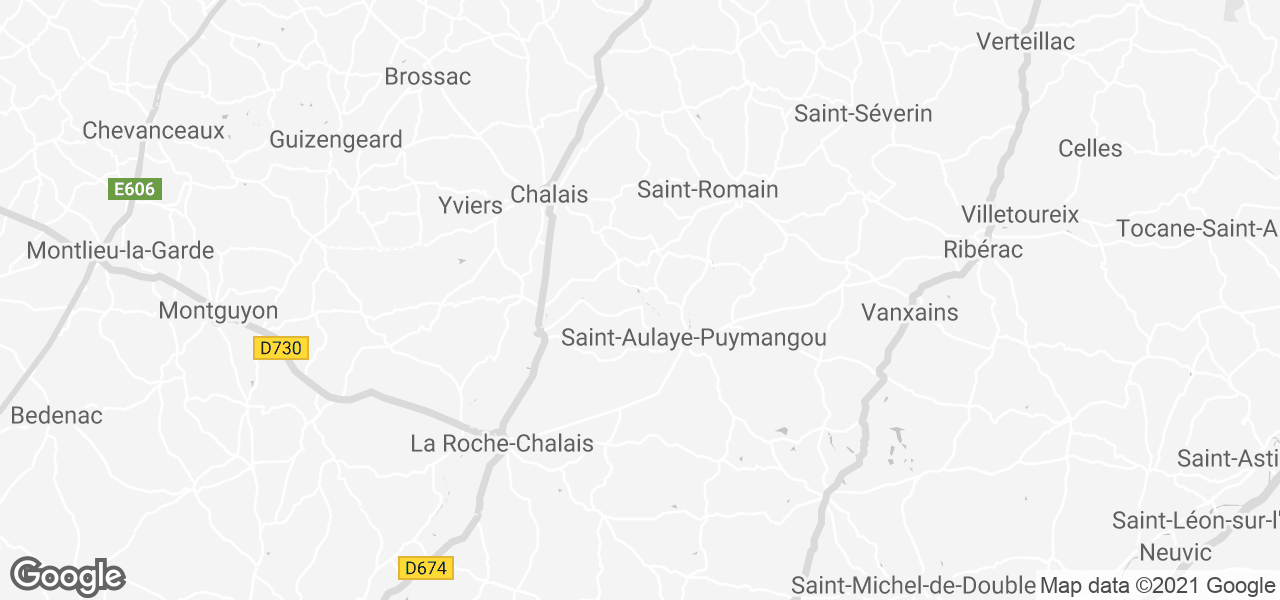The height and width of the screenshot is (600, 1280).
Task: Select Chevanceaux on the map
Action: click(x=154, y=131)
